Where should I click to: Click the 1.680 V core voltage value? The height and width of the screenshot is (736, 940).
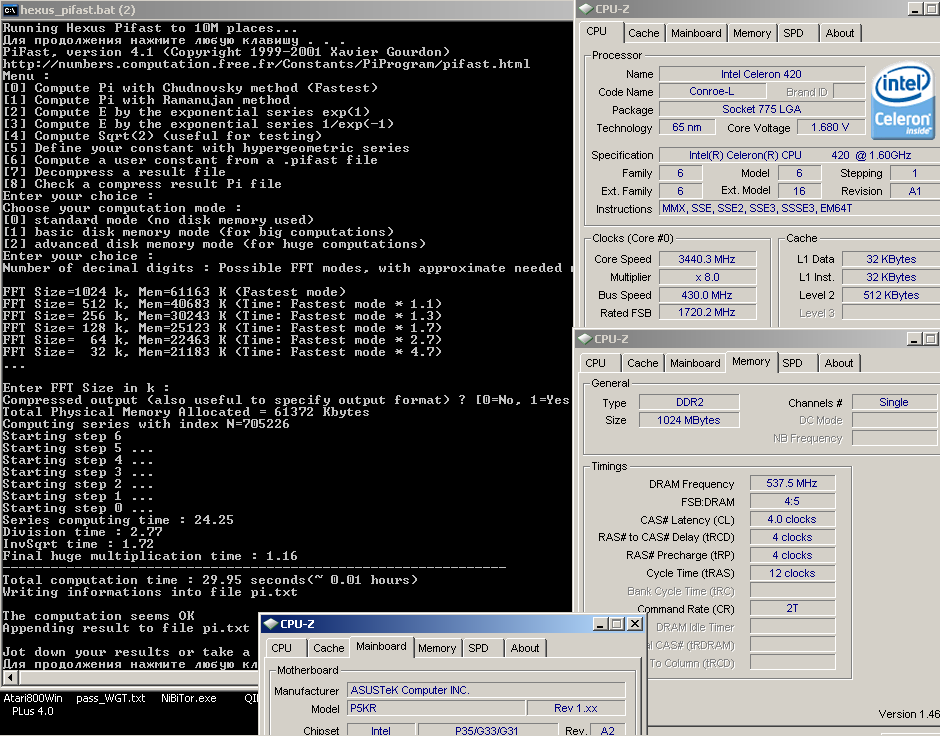830,127
